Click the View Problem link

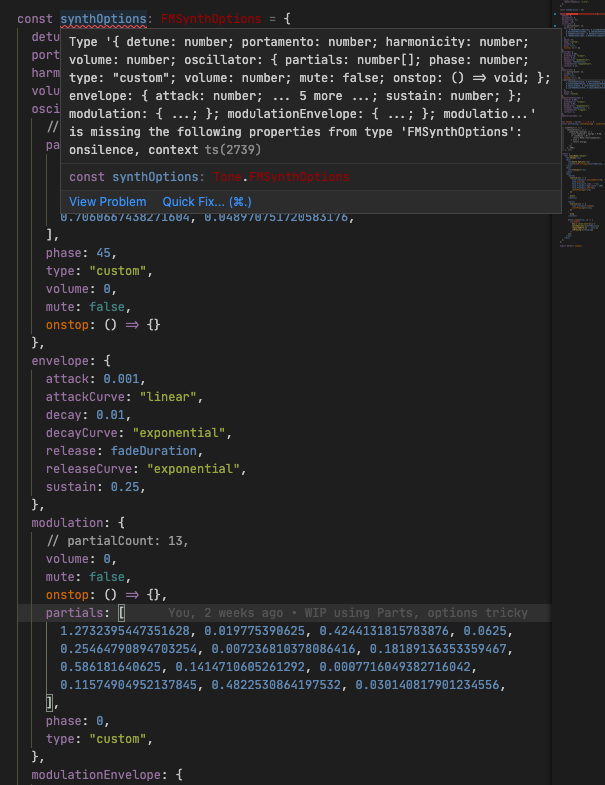click(x=108, y=202)
